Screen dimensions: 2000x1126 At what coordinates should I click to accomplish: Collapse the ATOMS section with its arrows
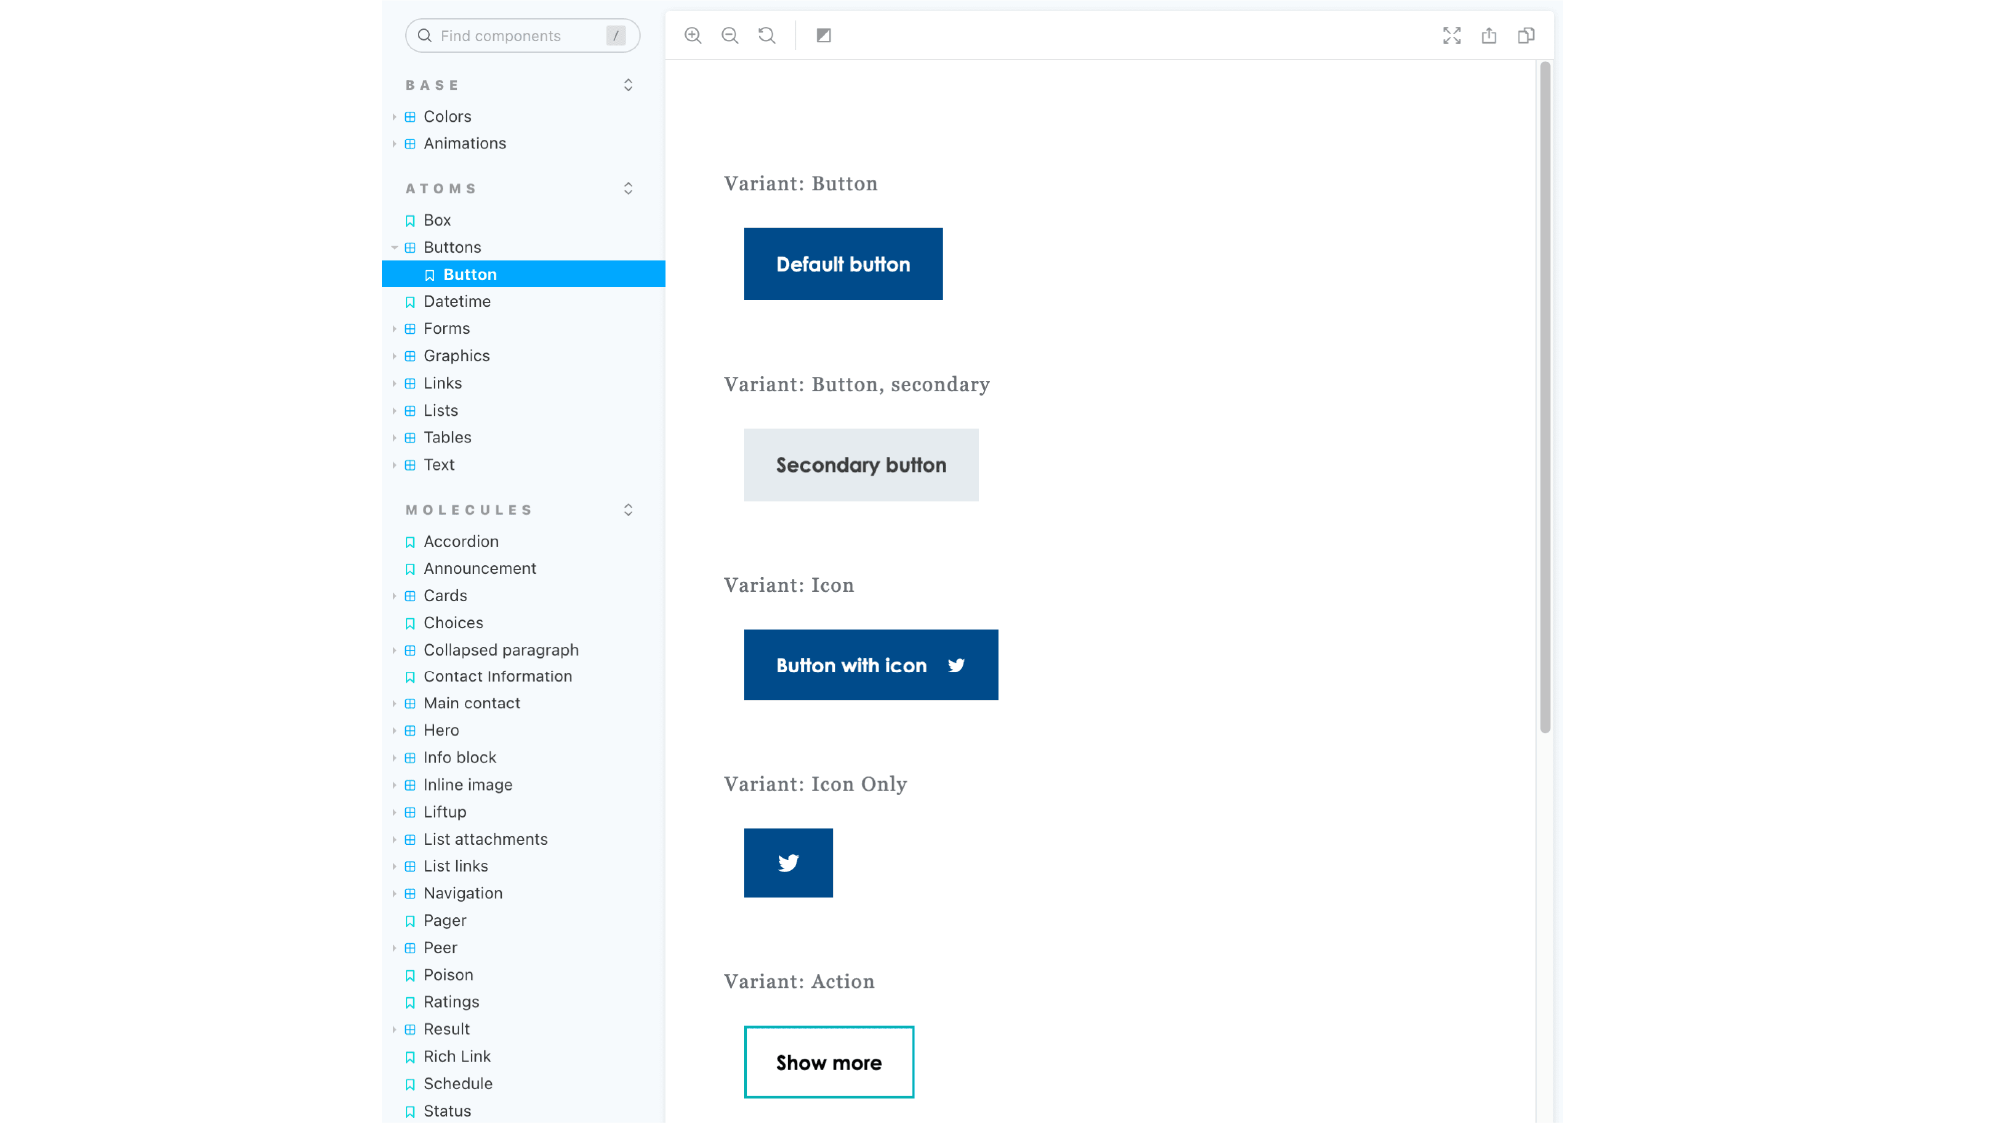(x=628, y=189)
